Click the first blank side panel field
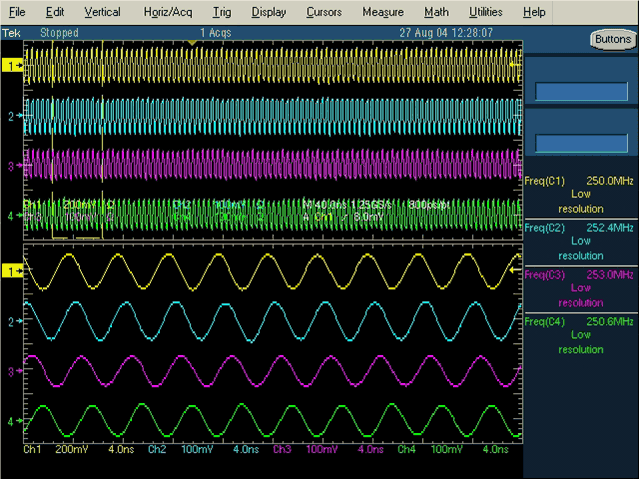The image size is (639, 479). click(581, 91)
